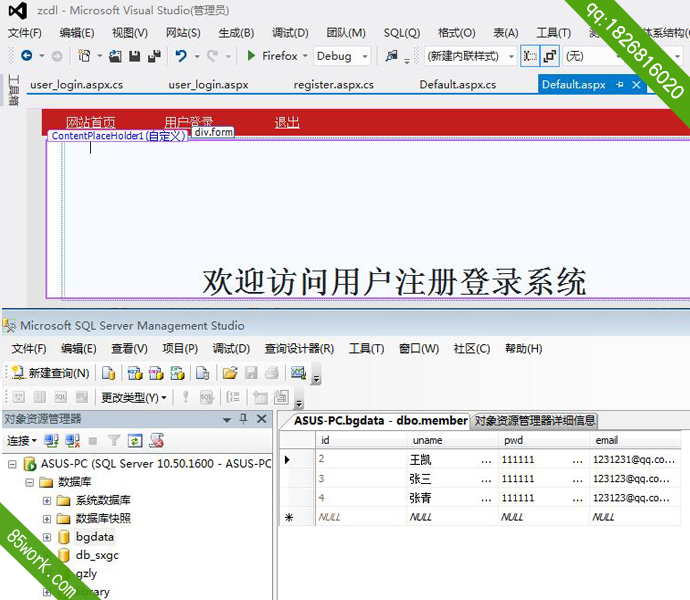Click the Analysis Services XMLA Query icon
The image size is (690, 600).
coord(177,373)
